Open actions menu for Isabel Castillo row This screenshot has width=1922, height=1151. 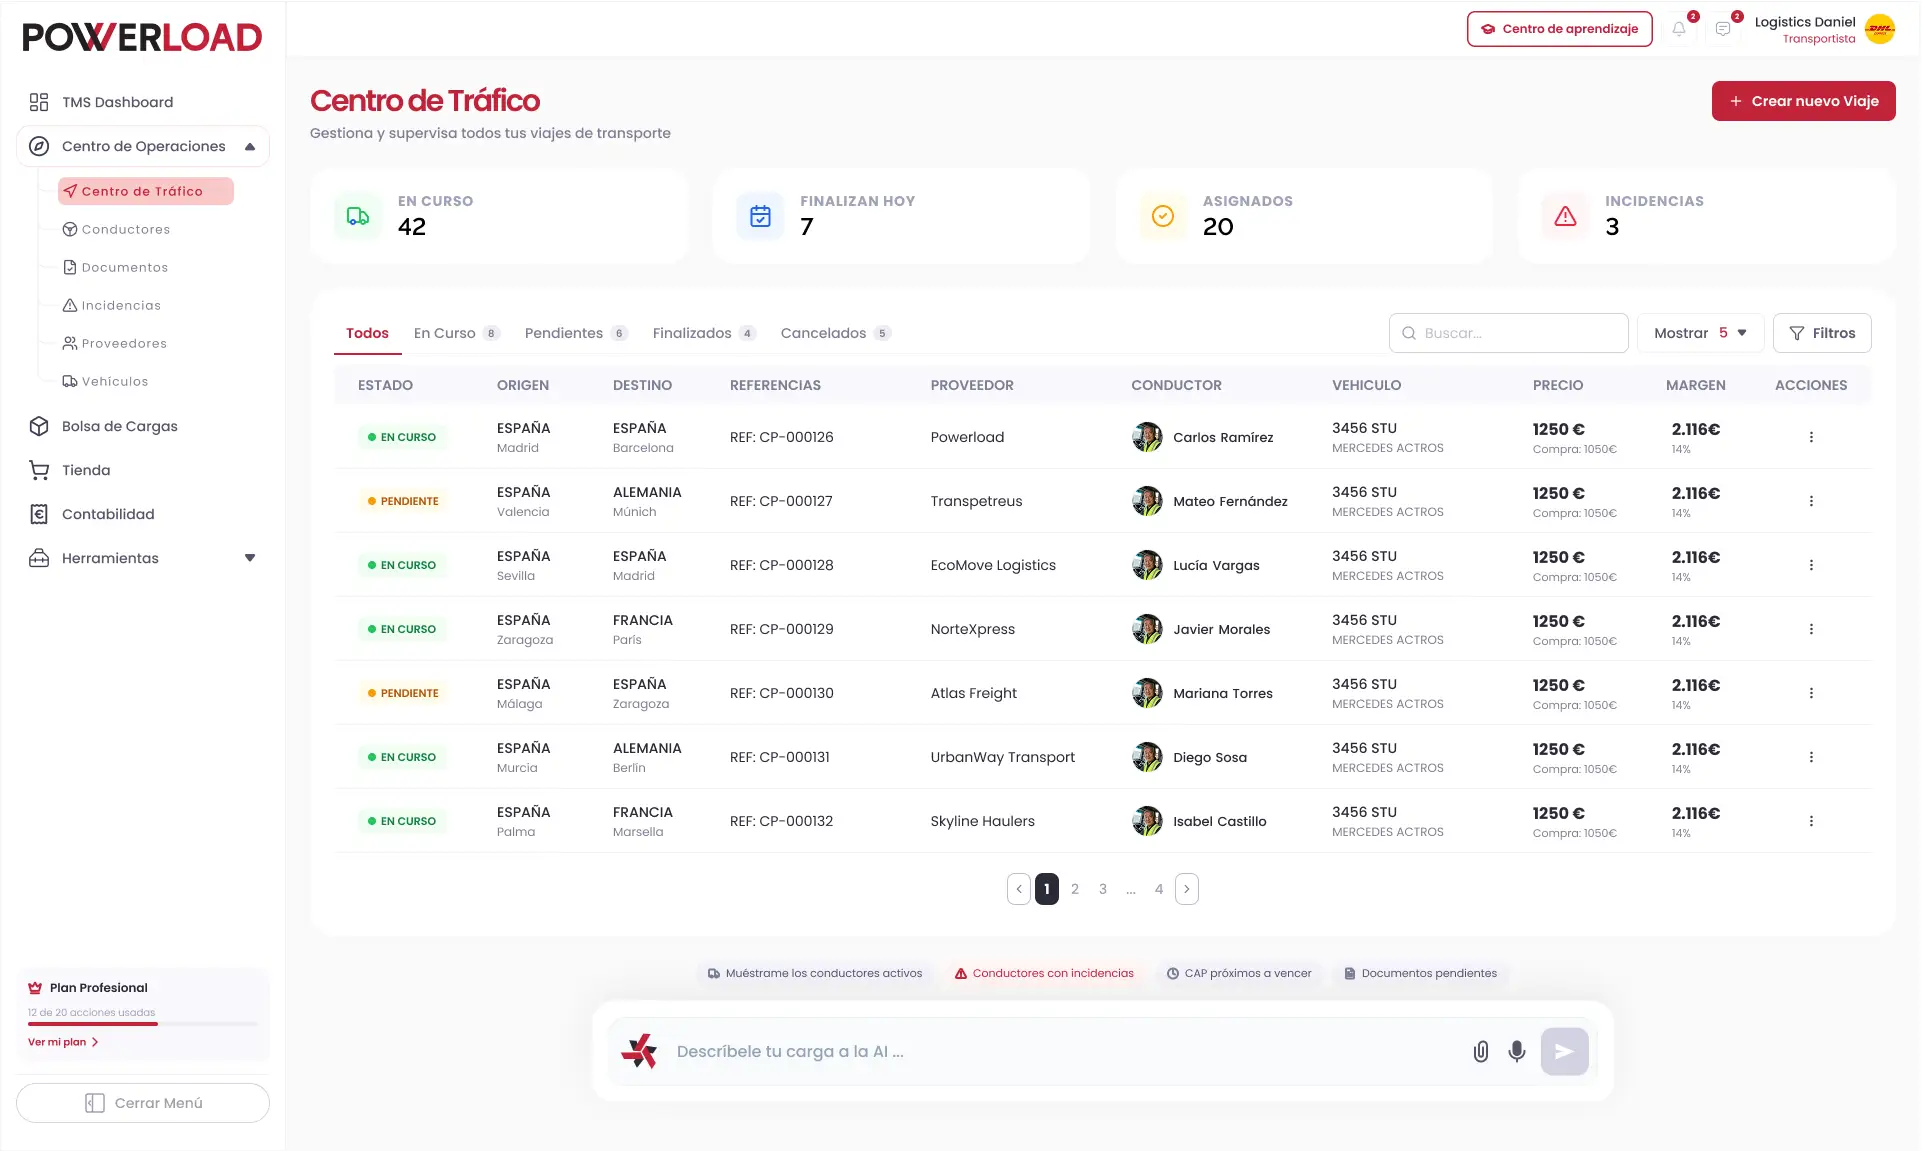pyautogui.click(x=1811, y=821)
